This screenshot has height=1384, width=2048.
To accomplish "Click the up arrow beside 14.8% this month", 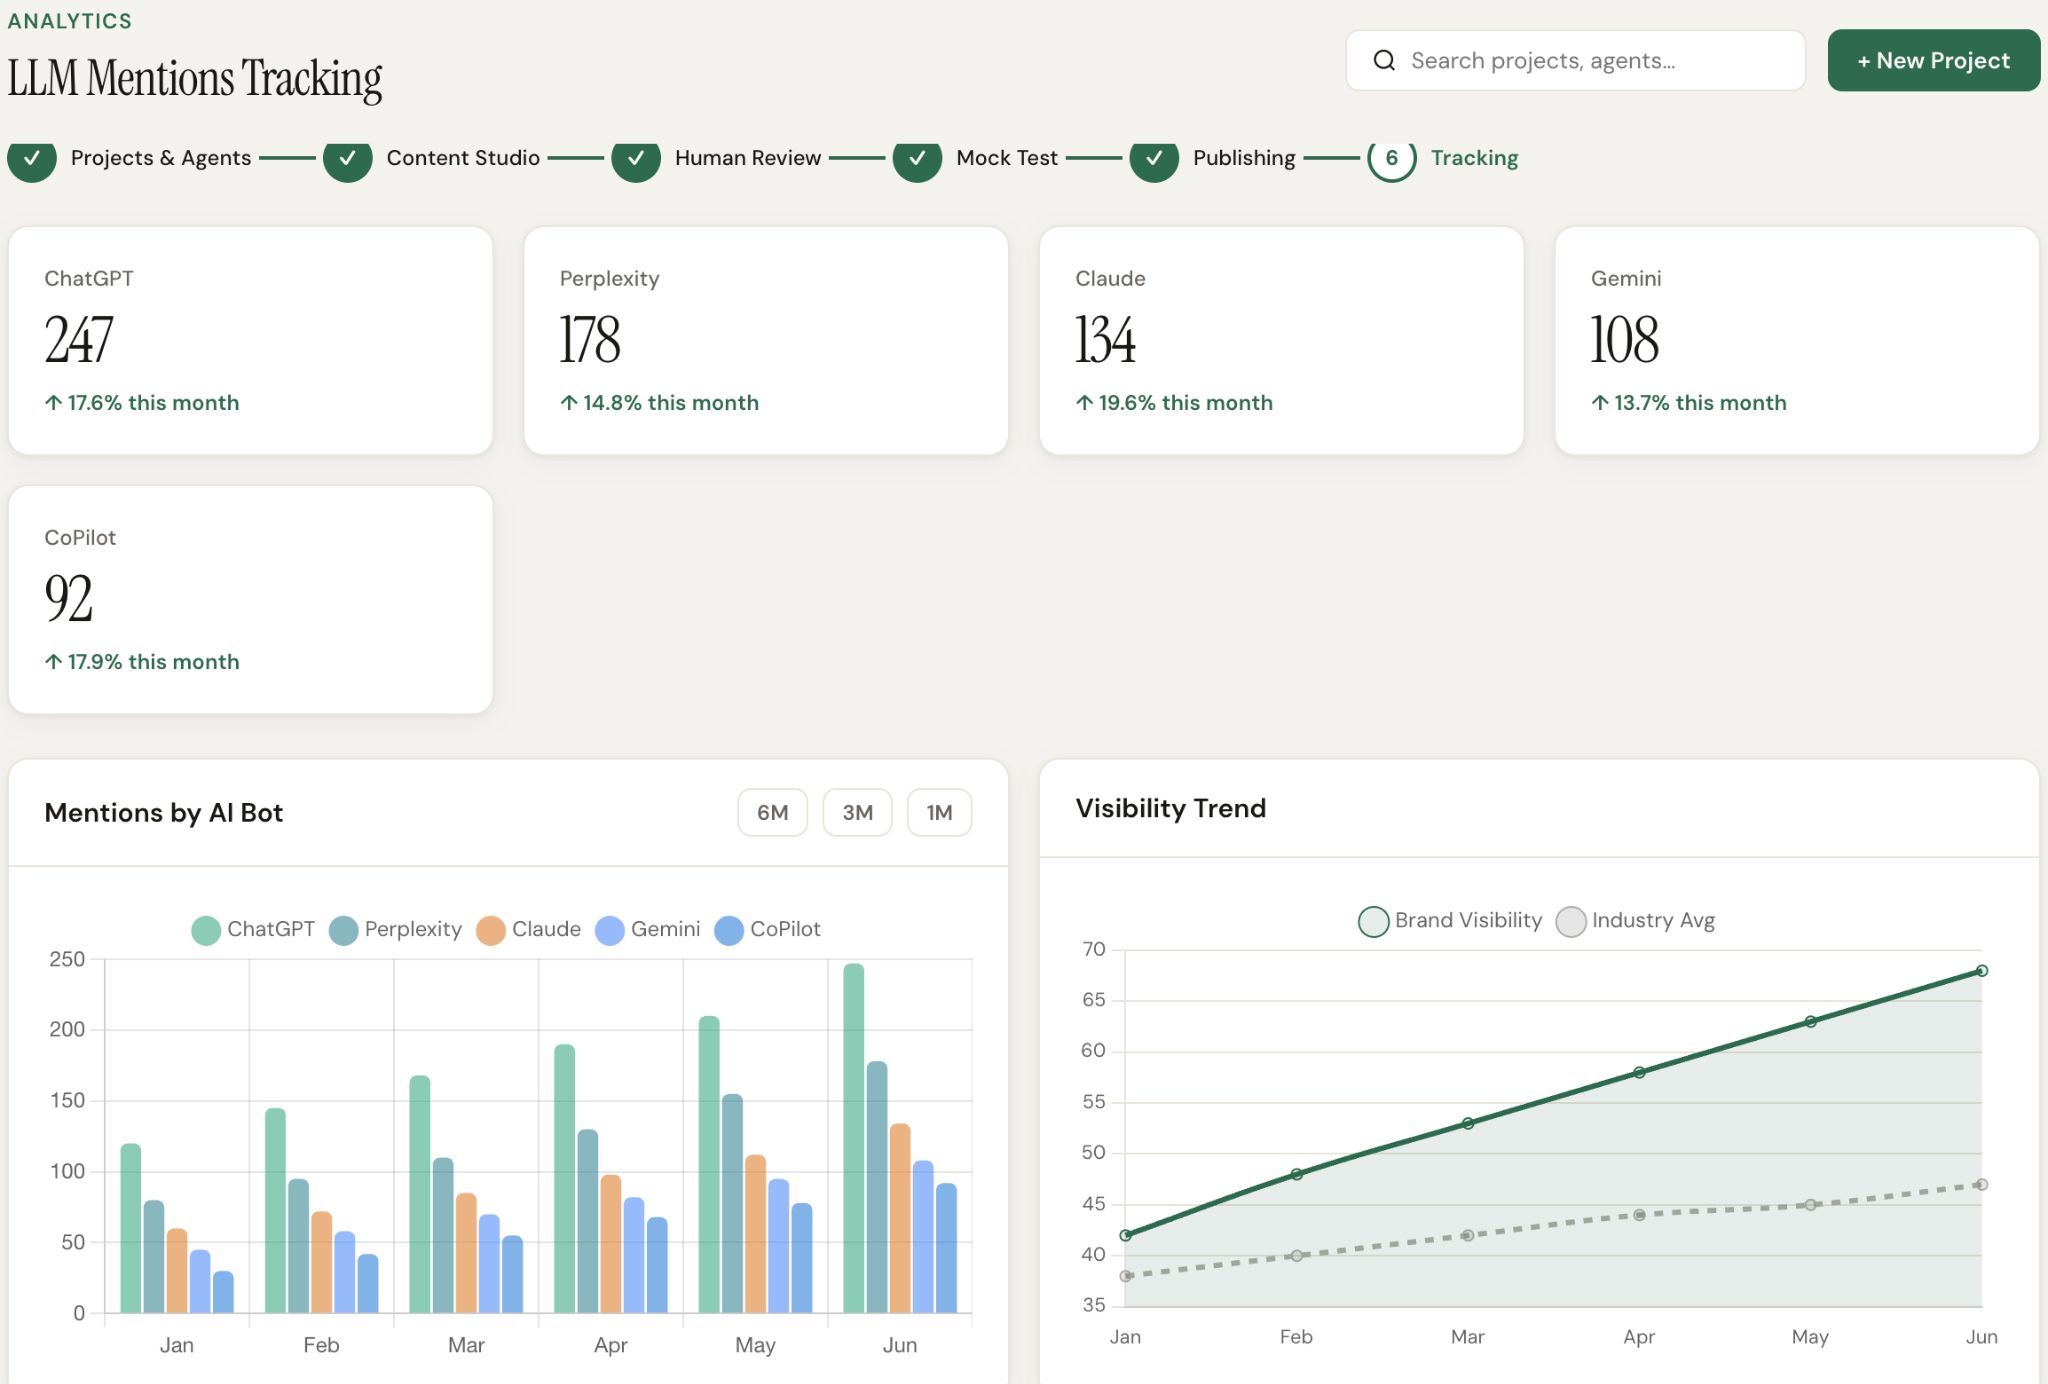I will pyautogui.click(x=569, y=403).
